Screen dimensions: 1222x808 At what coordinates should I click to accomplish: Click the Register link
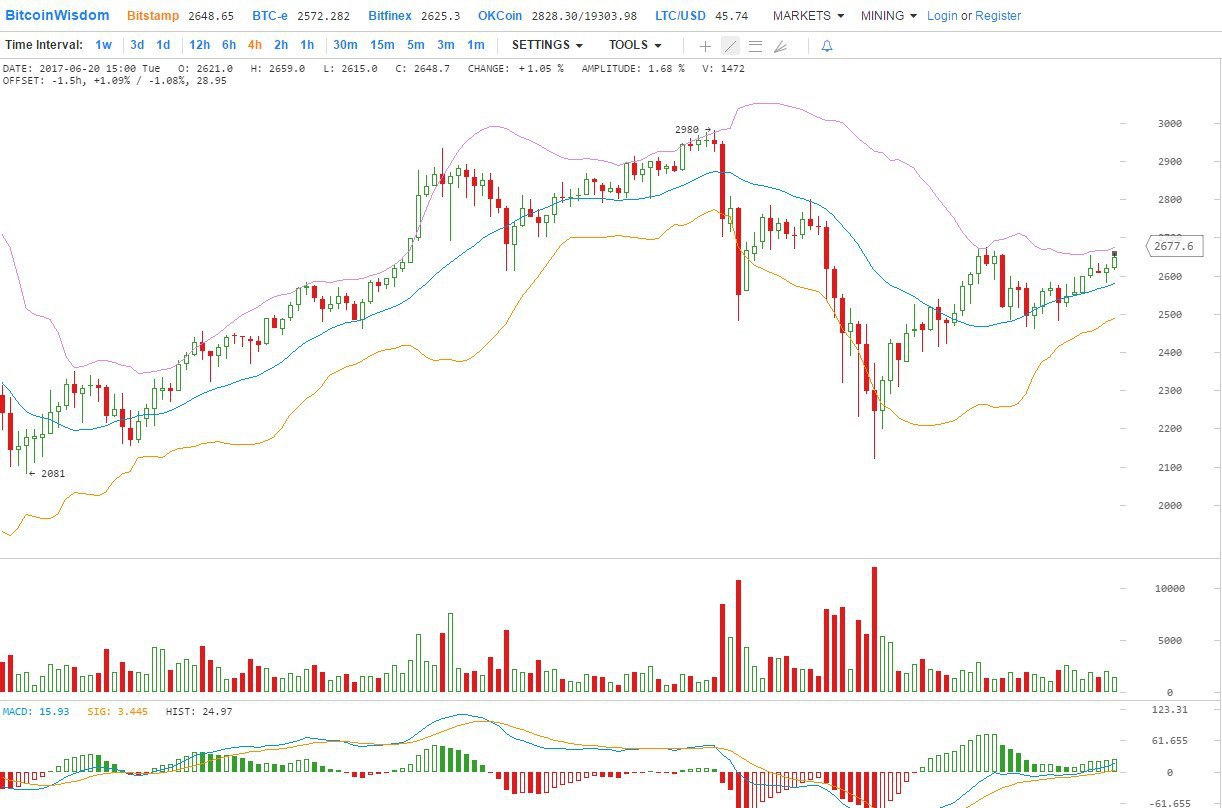(998, 16)
